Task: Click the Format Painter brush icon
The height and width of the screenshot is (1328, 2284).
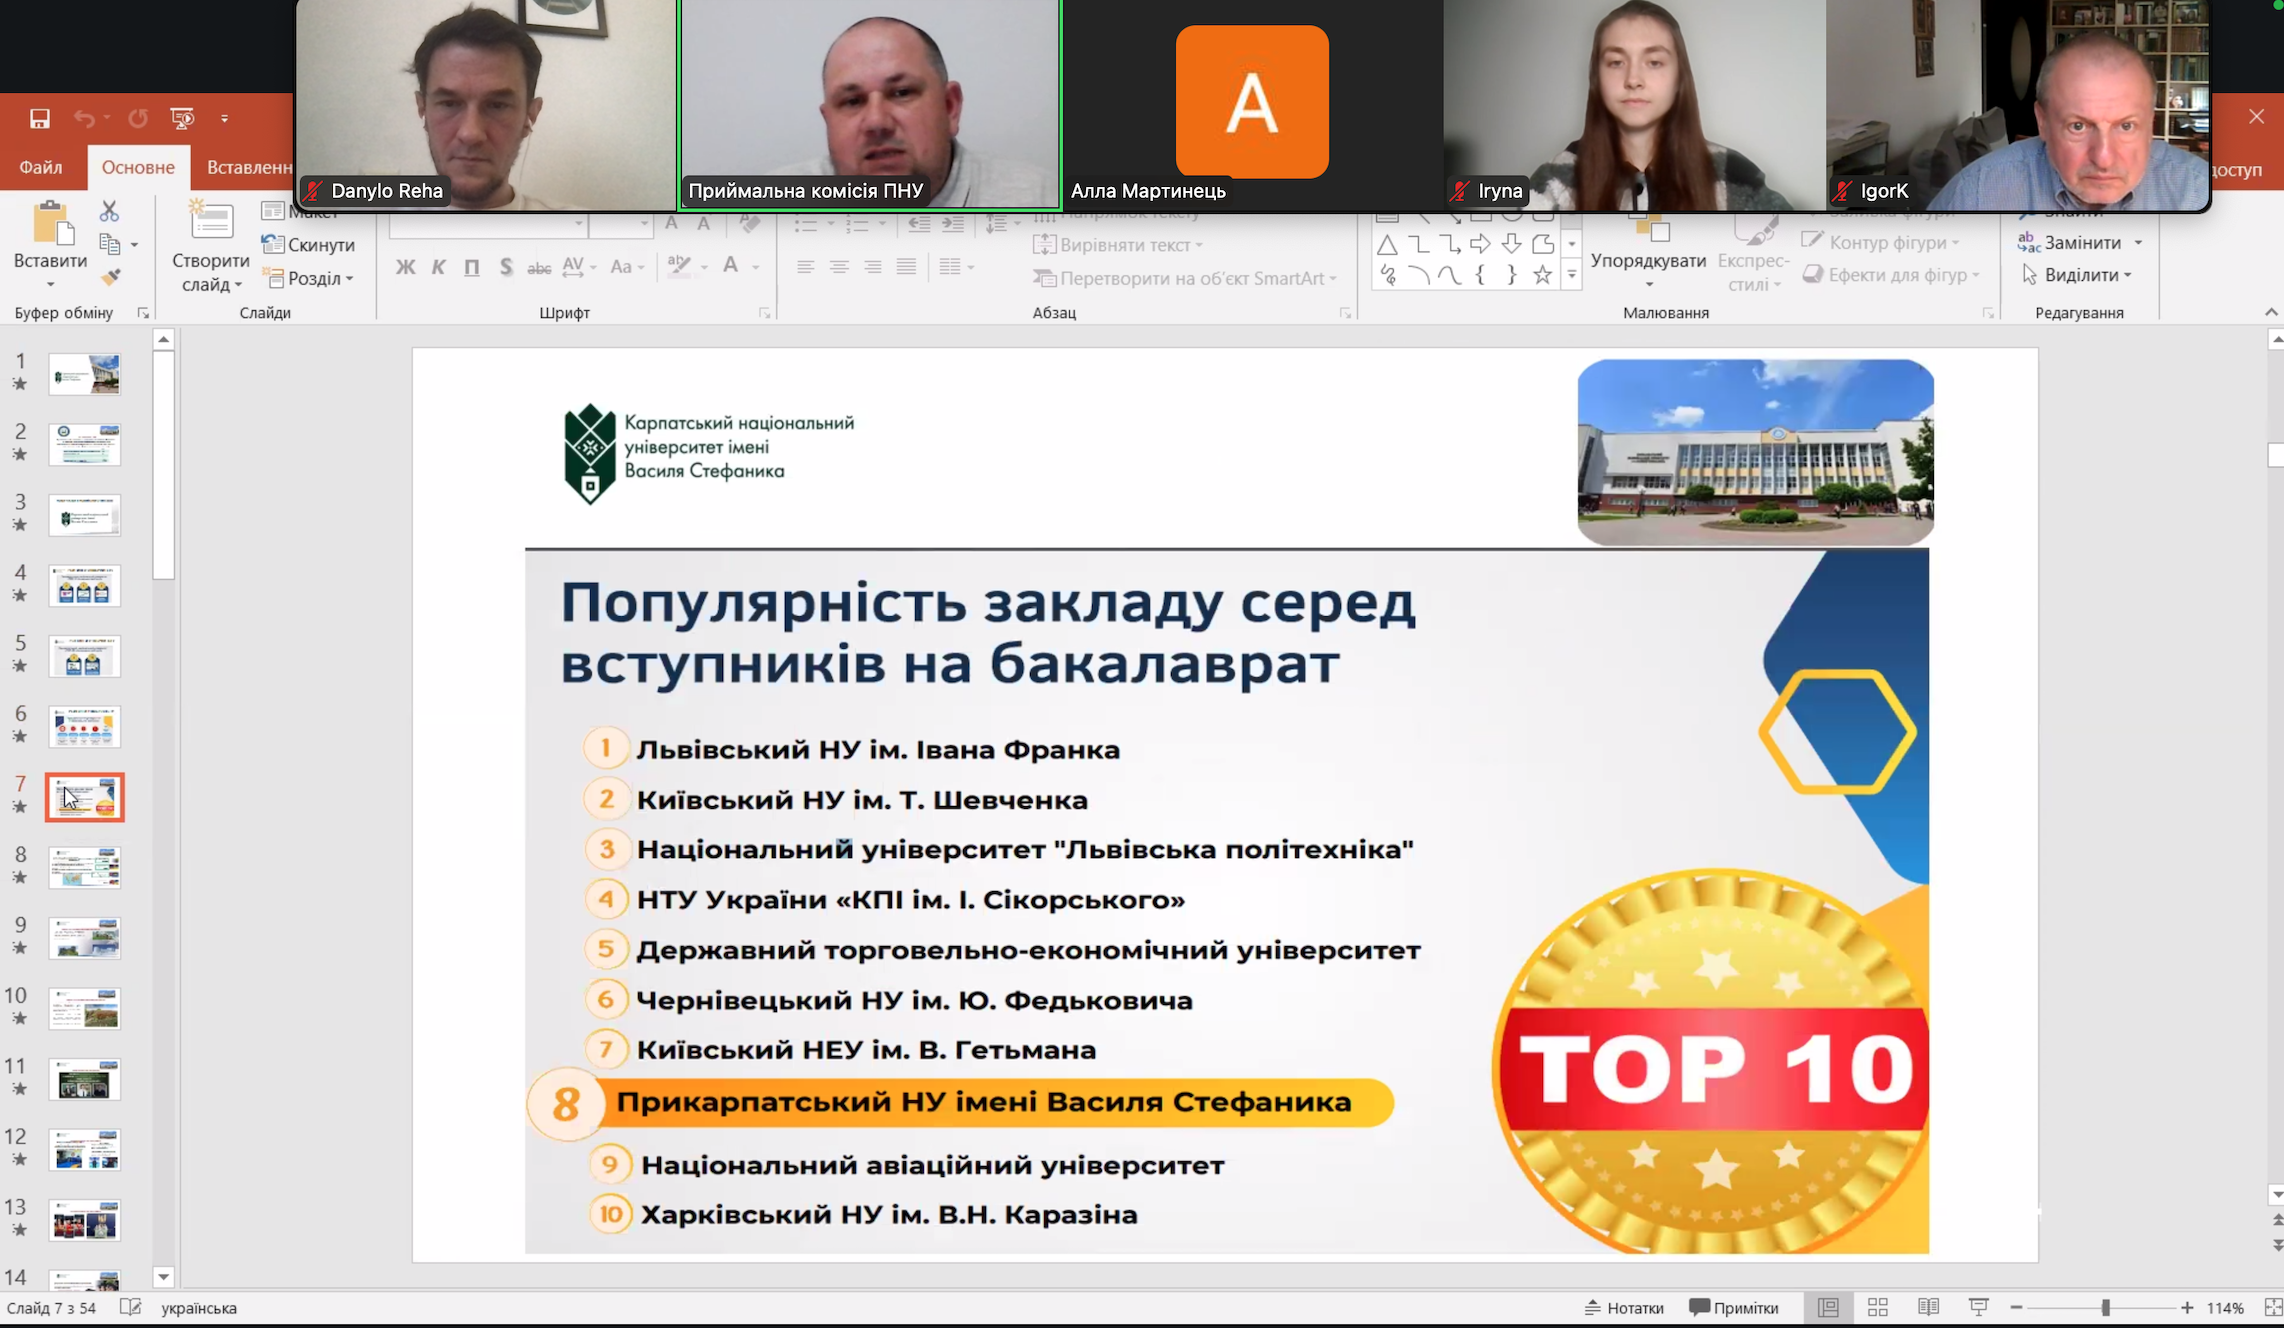Action: click(110, 277)
